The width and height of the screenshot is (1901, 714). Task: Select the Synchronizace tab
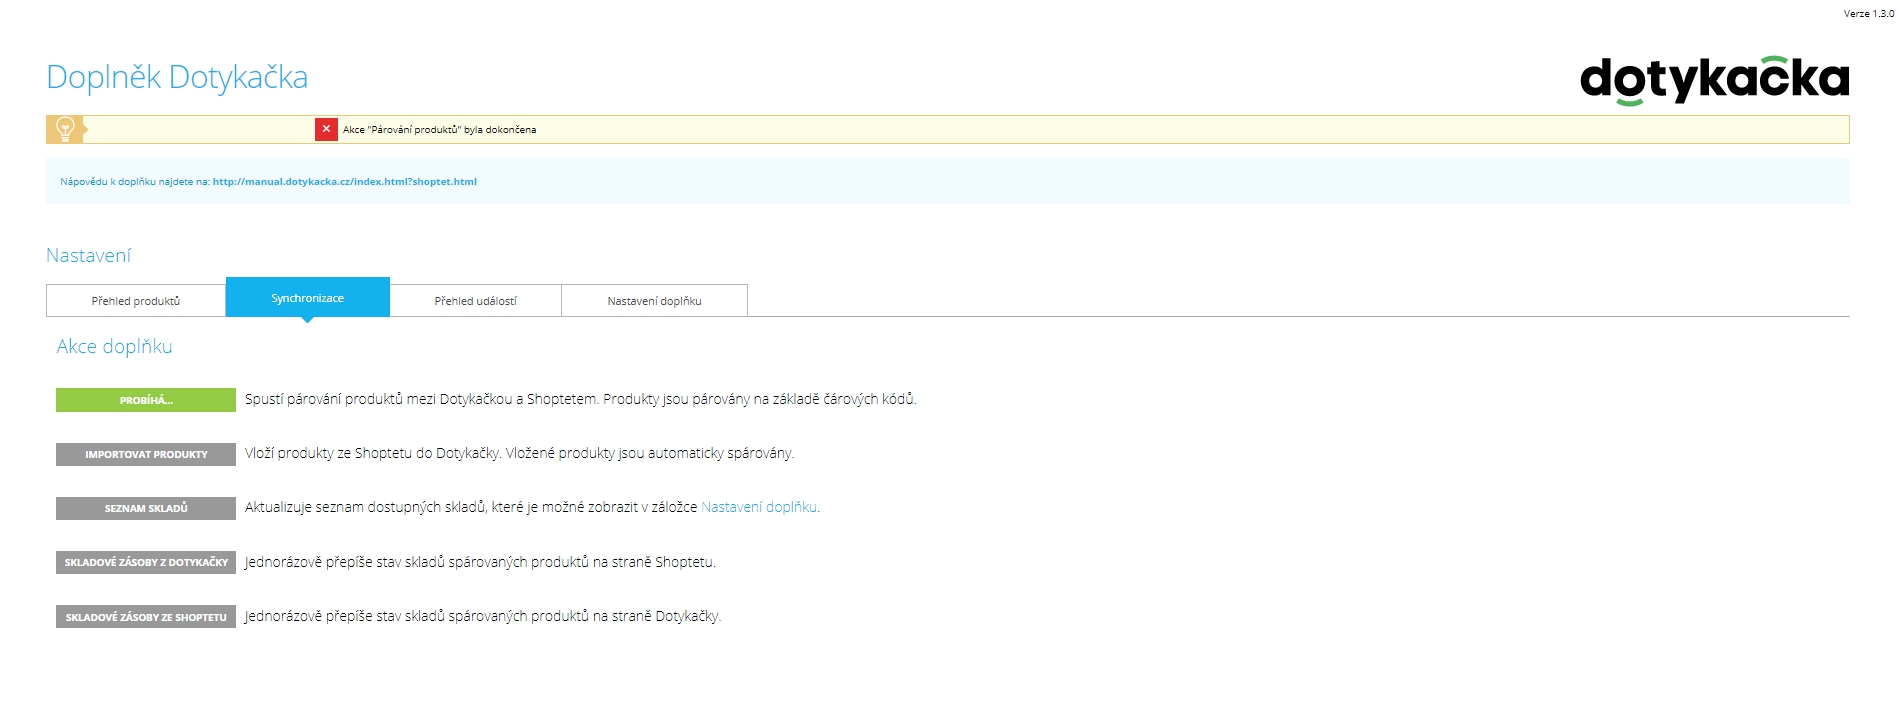click(307, 298)
